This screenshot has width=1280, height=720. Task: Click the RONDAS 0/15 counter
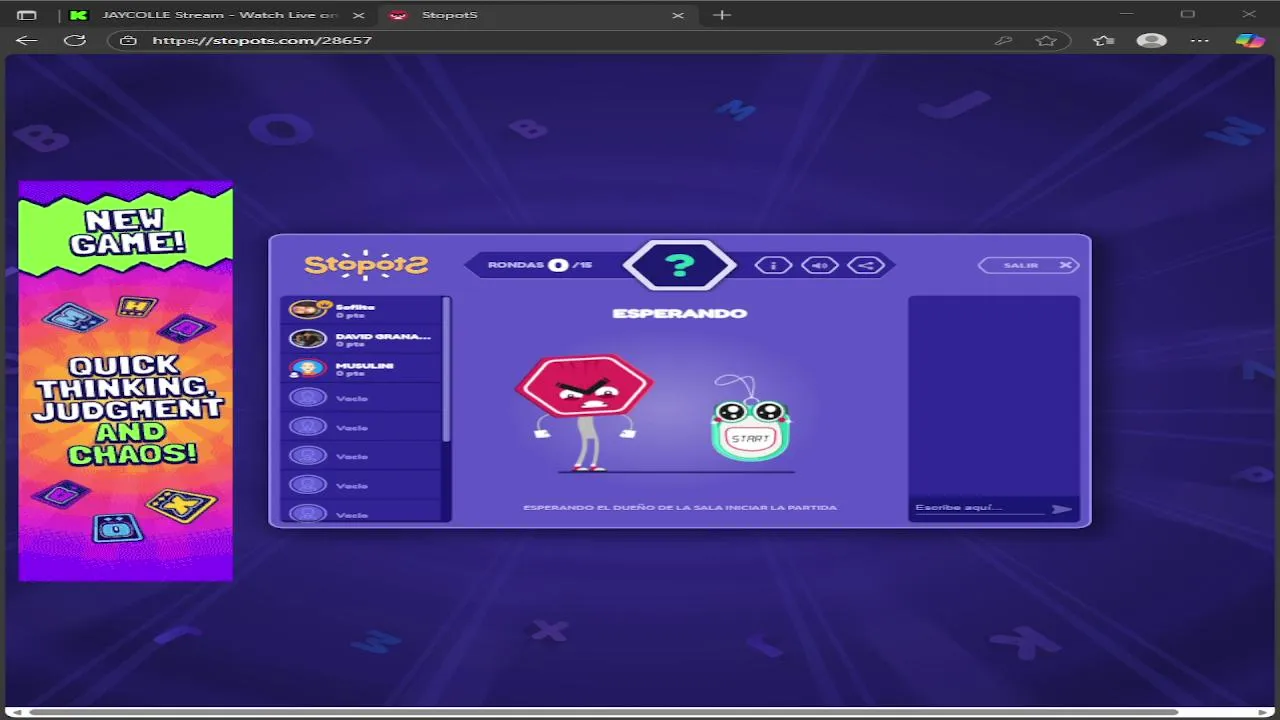(x=540, y=265)
